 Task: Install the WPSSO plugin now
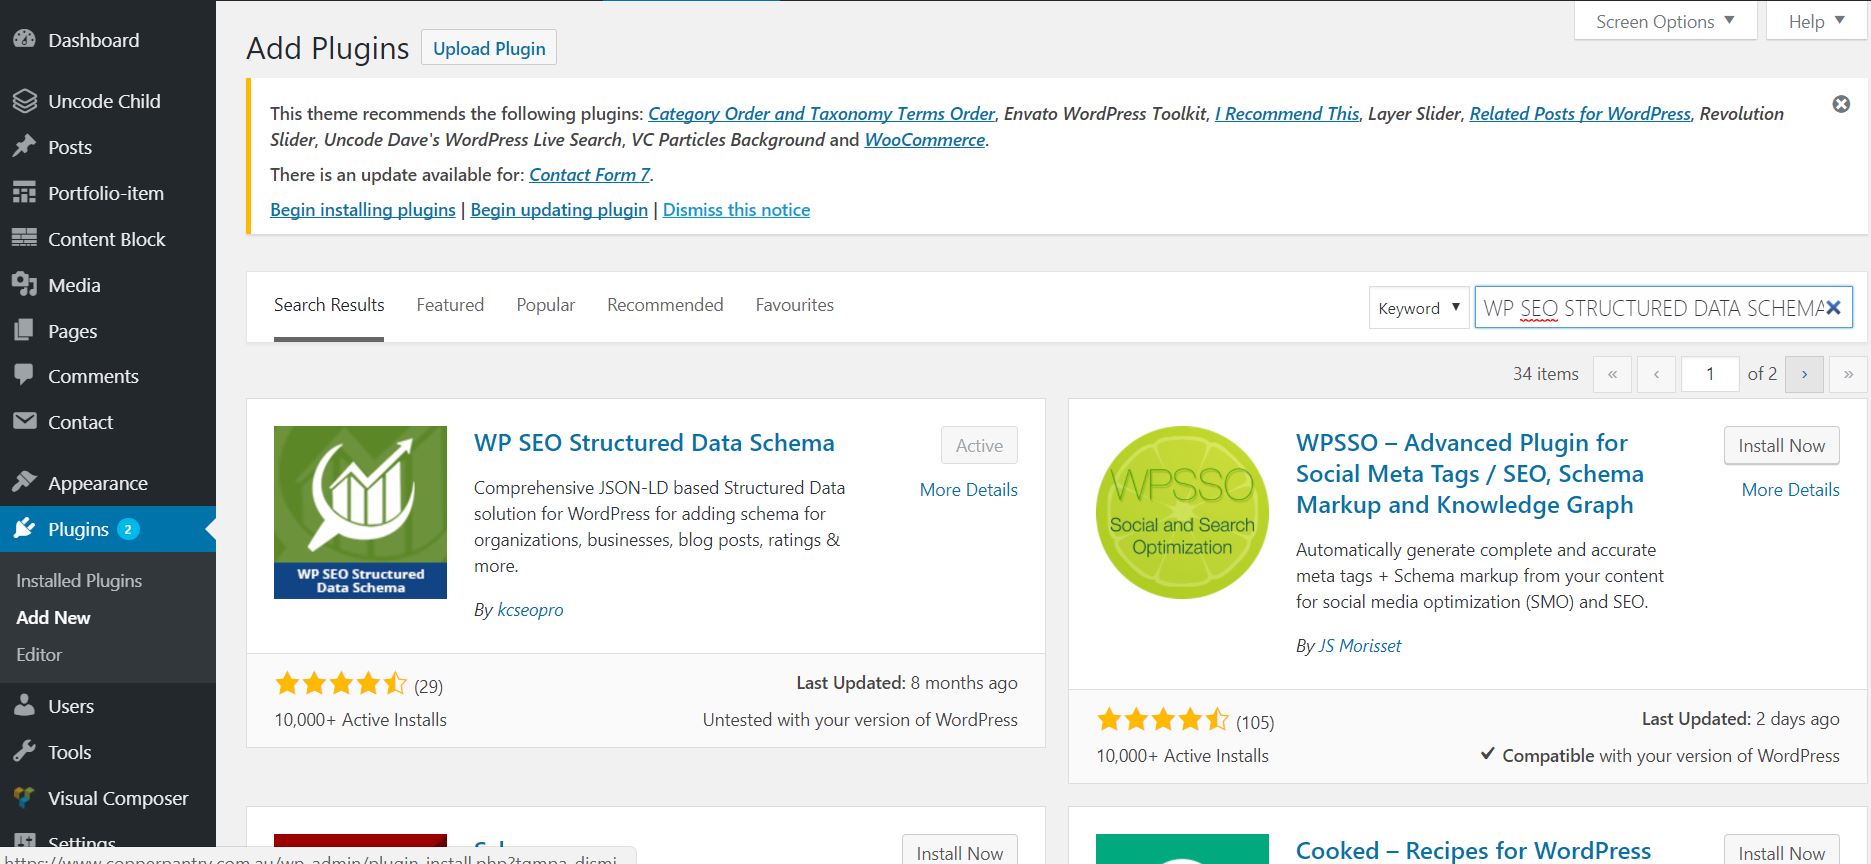(x=1781, y=445)
